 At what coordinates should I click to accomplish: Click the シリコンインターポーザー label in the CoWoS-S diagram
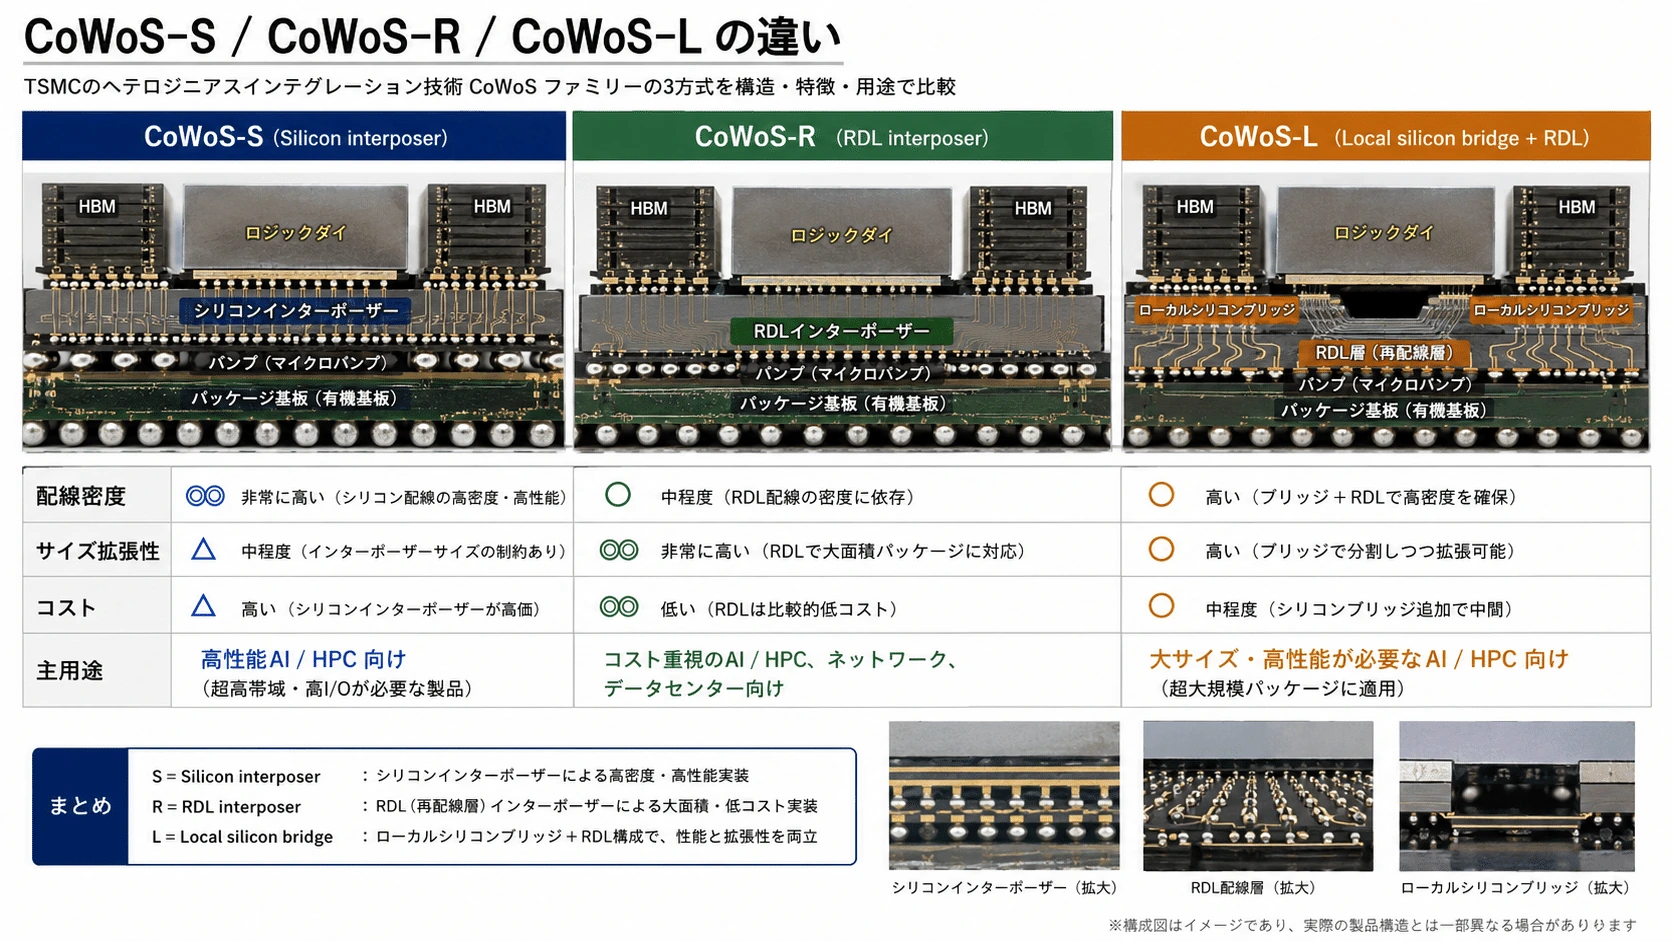tap(296, 311)
